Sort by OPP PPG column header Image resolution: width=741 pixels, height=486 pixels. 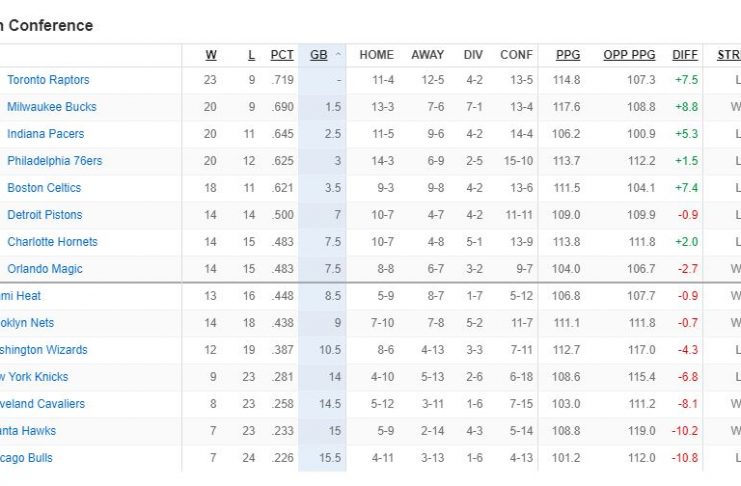click(x=629, y=55)
